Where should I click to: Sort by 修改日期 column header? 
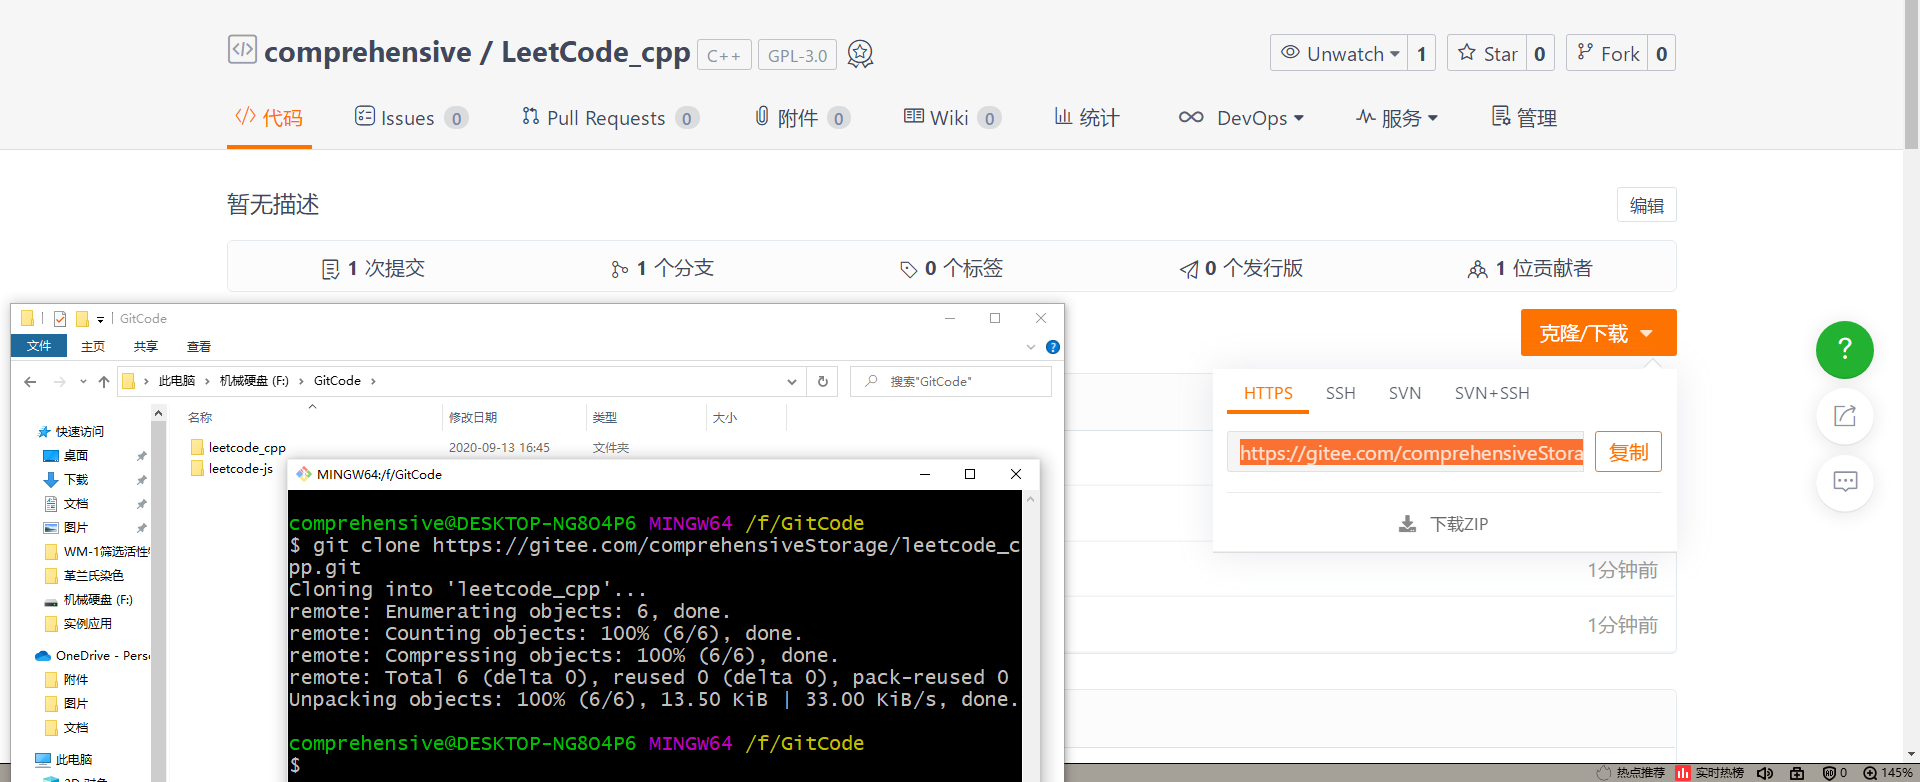[473, 417]
